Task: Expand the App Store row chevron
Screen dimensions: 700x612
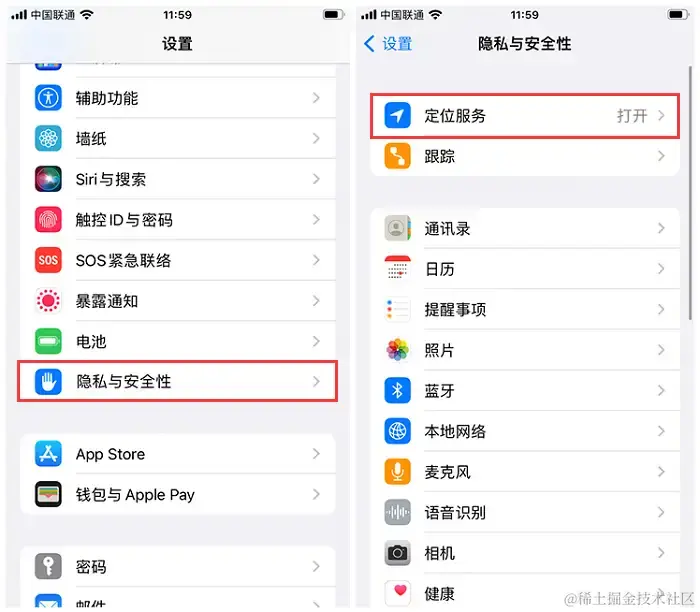Action: [x=316, y=454]
